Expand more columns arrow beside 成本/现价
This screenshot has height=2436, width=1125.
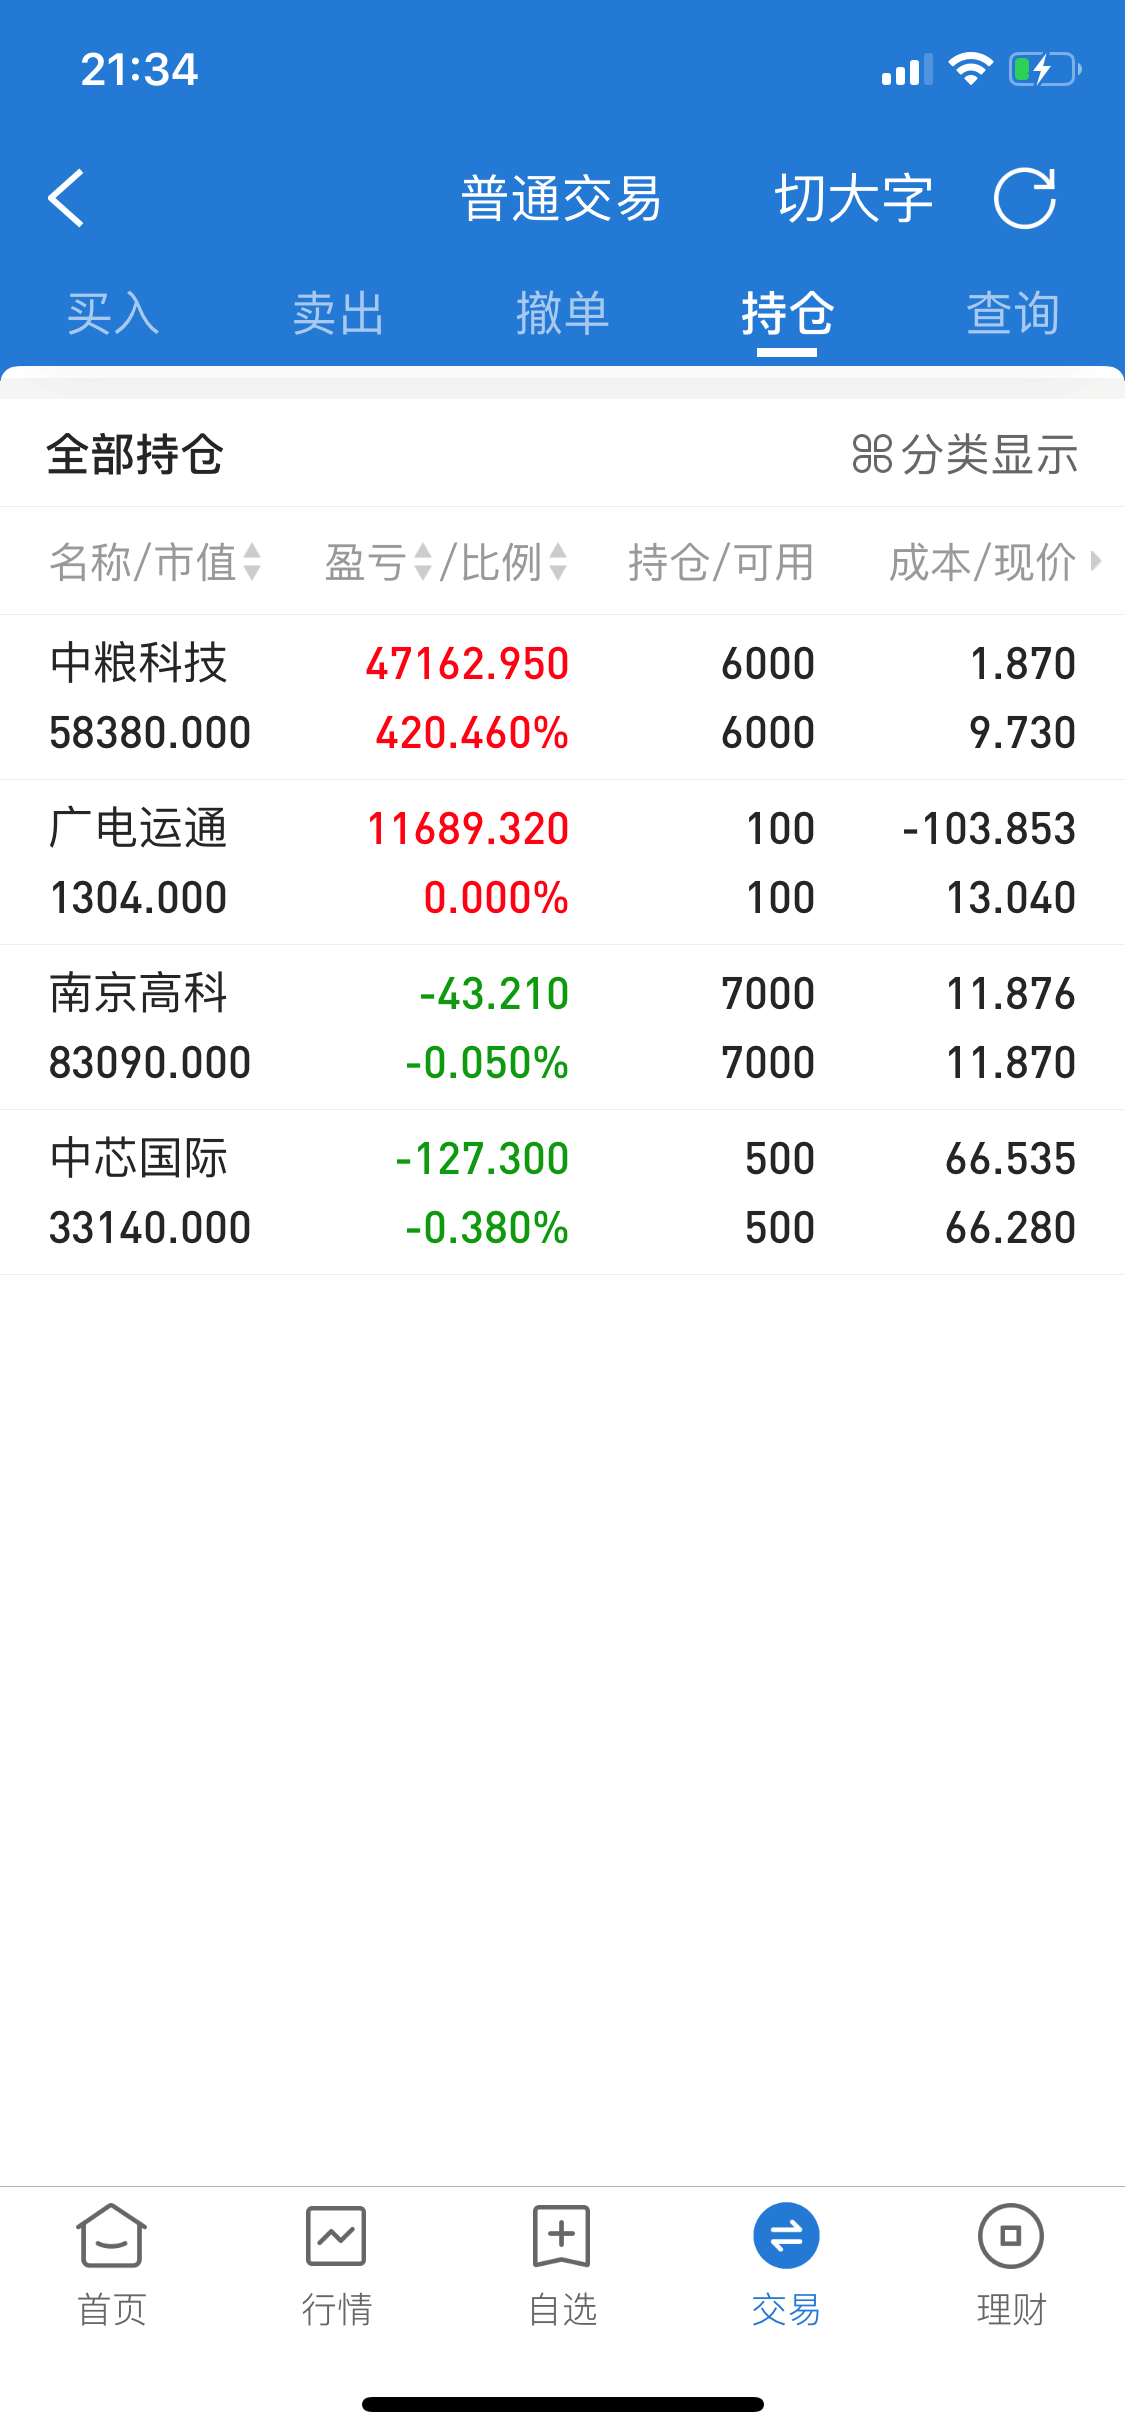tap(1096, 561)
